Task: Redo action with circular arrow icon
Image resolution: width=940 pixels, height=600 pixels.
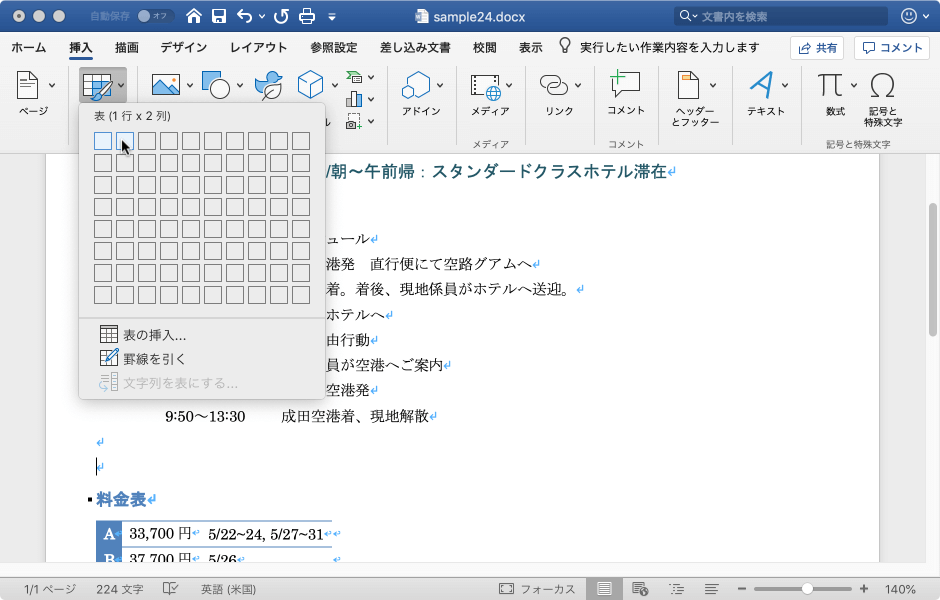Action: click(281, 16)
